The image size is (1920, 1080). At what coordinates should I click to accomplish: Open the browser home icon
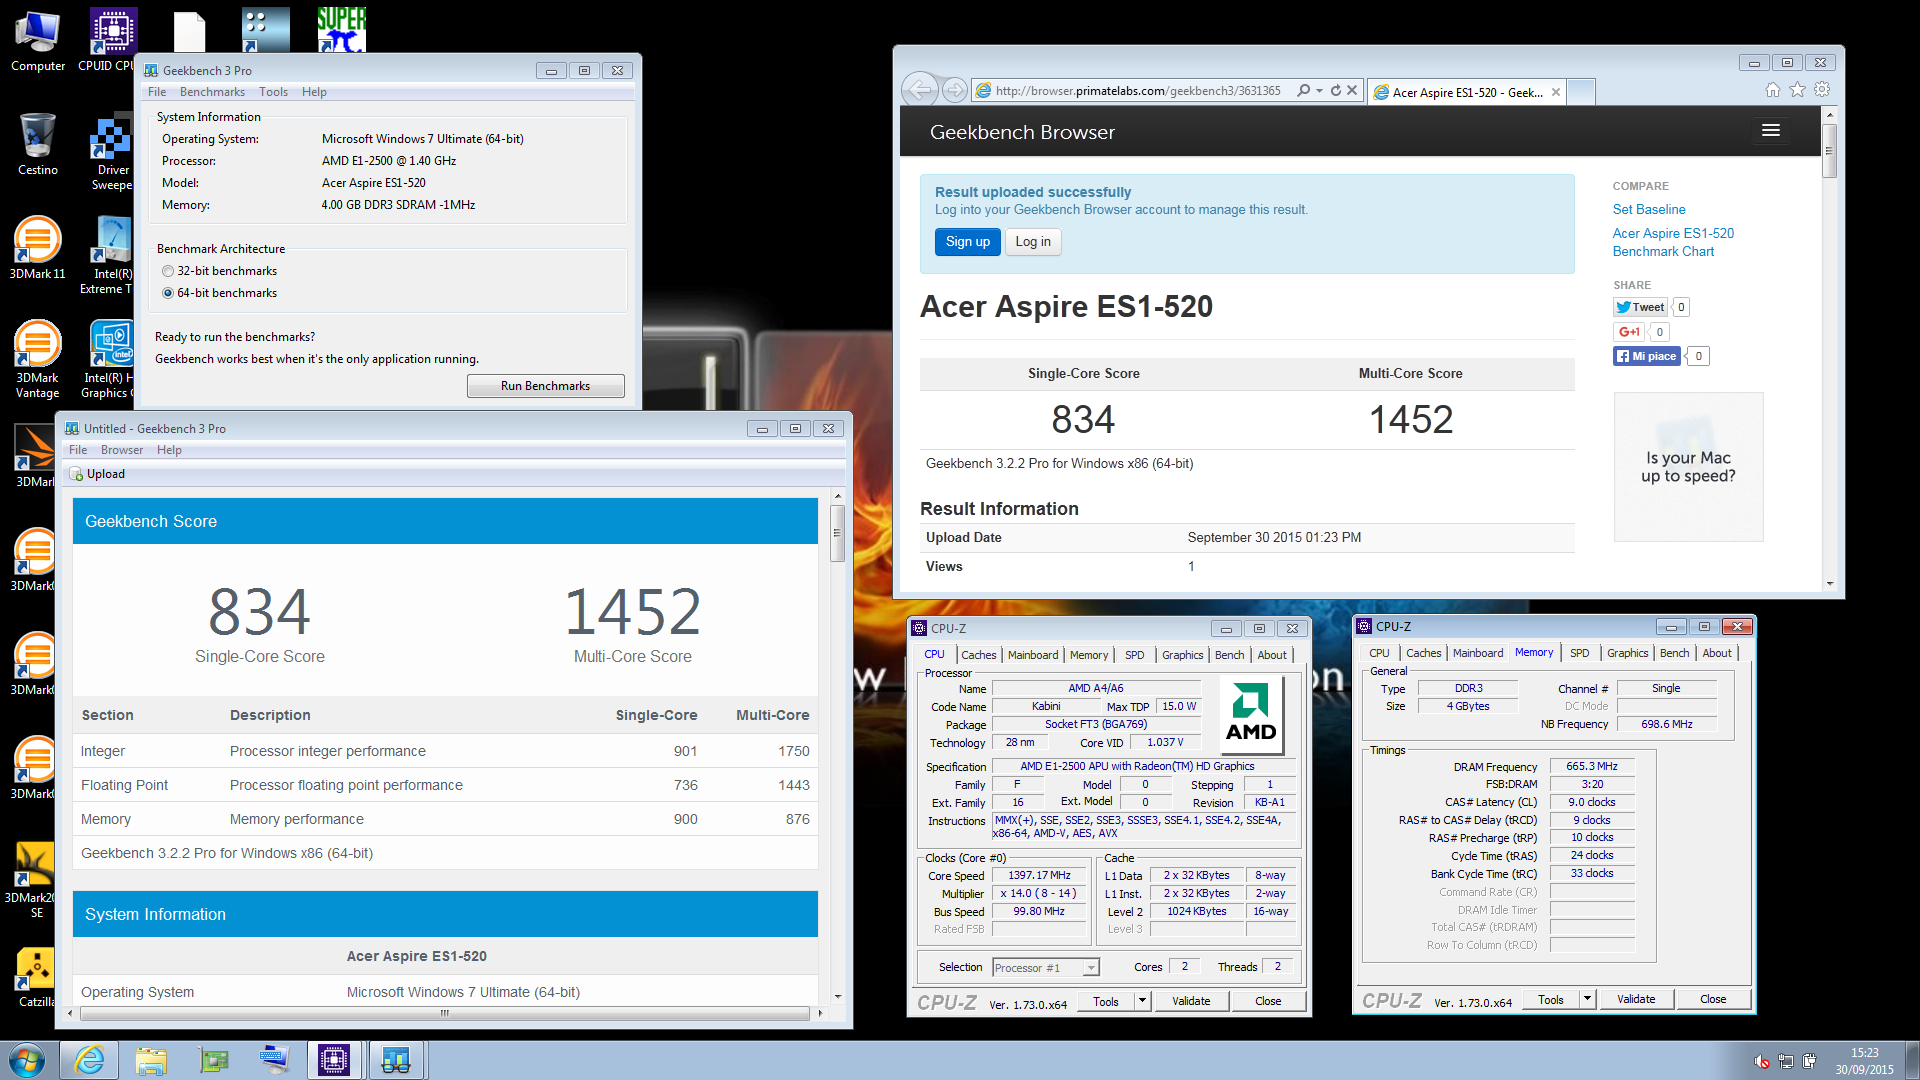point(1772,90)
